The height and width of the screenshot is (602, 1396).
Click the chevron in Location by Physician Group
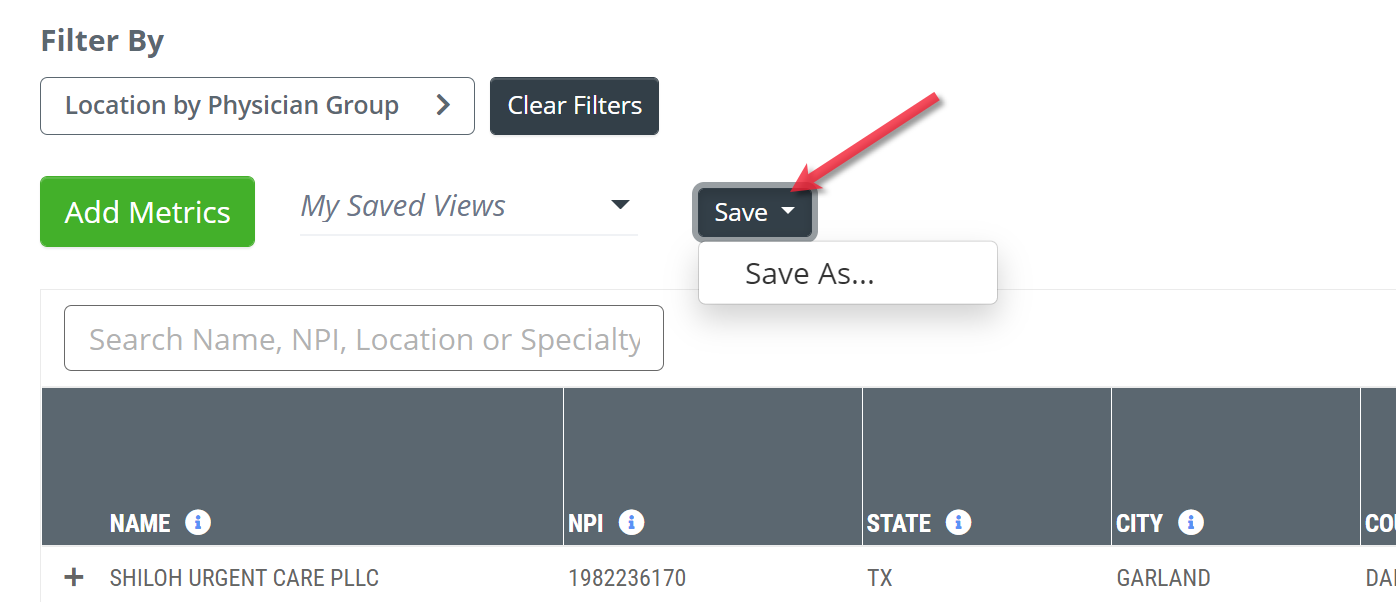(x=443, y=105)
